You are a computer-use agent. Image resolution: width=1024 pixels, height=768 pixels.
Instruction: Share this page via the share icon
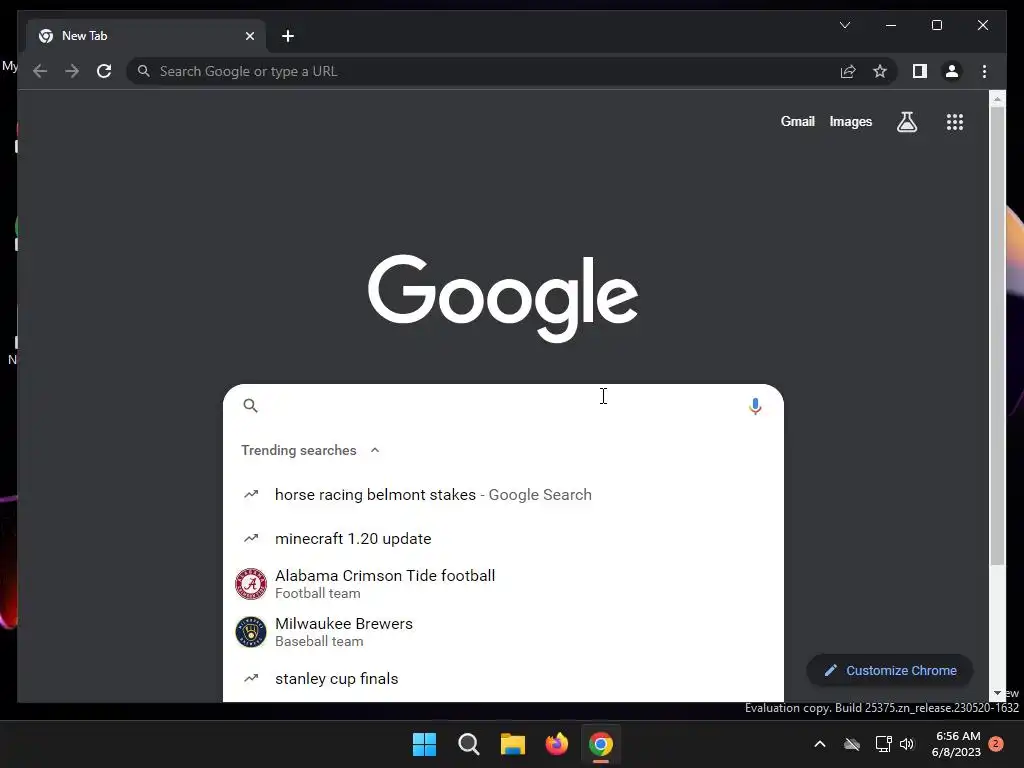point(848,71)
